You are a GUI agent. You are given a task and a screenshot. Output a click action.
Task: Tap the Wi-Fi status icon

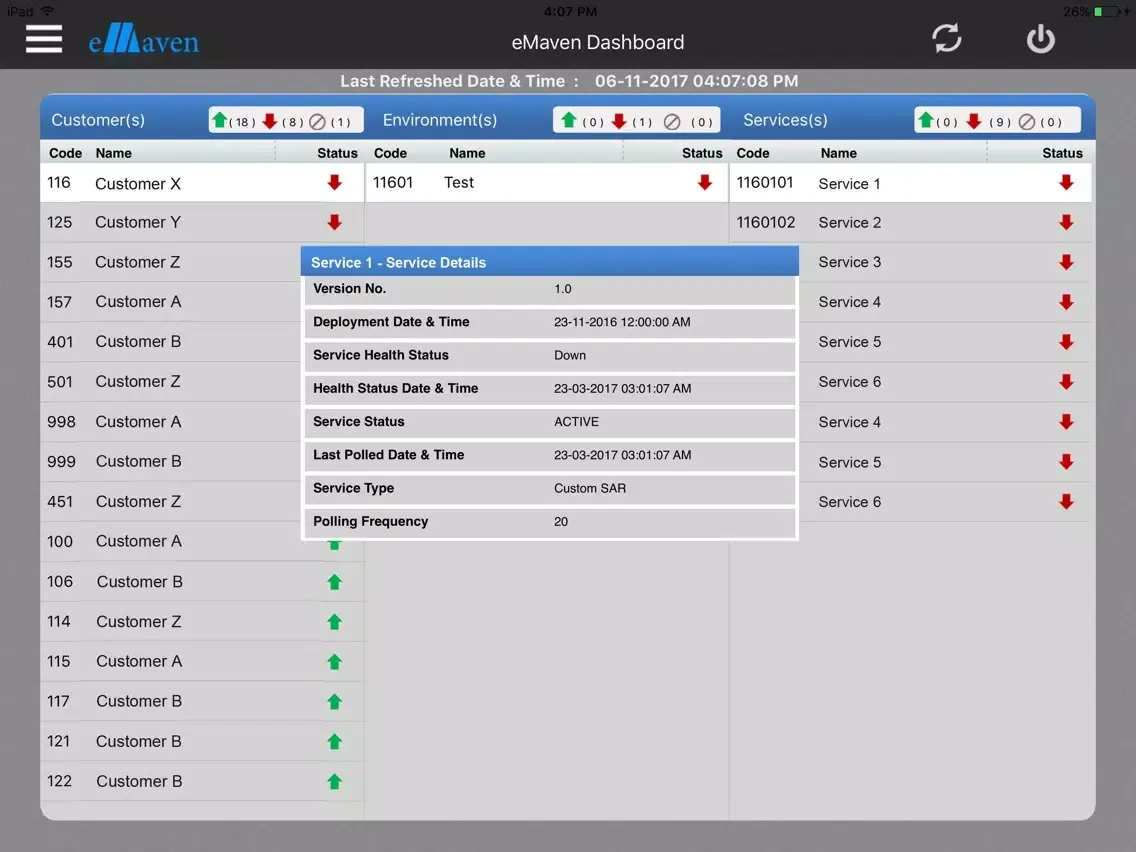click(48, 11)
